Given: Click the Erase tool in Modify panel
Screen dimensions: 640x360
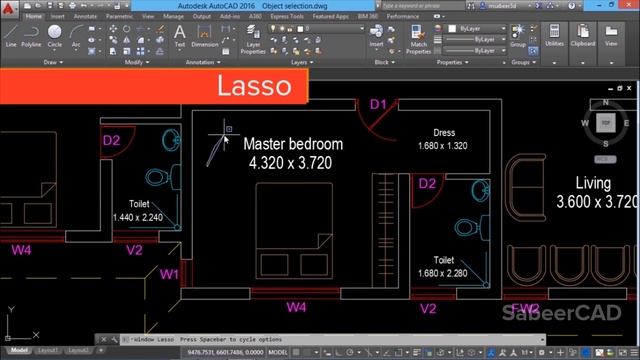Looking at the screenshot, I should [x=160, y=29].
